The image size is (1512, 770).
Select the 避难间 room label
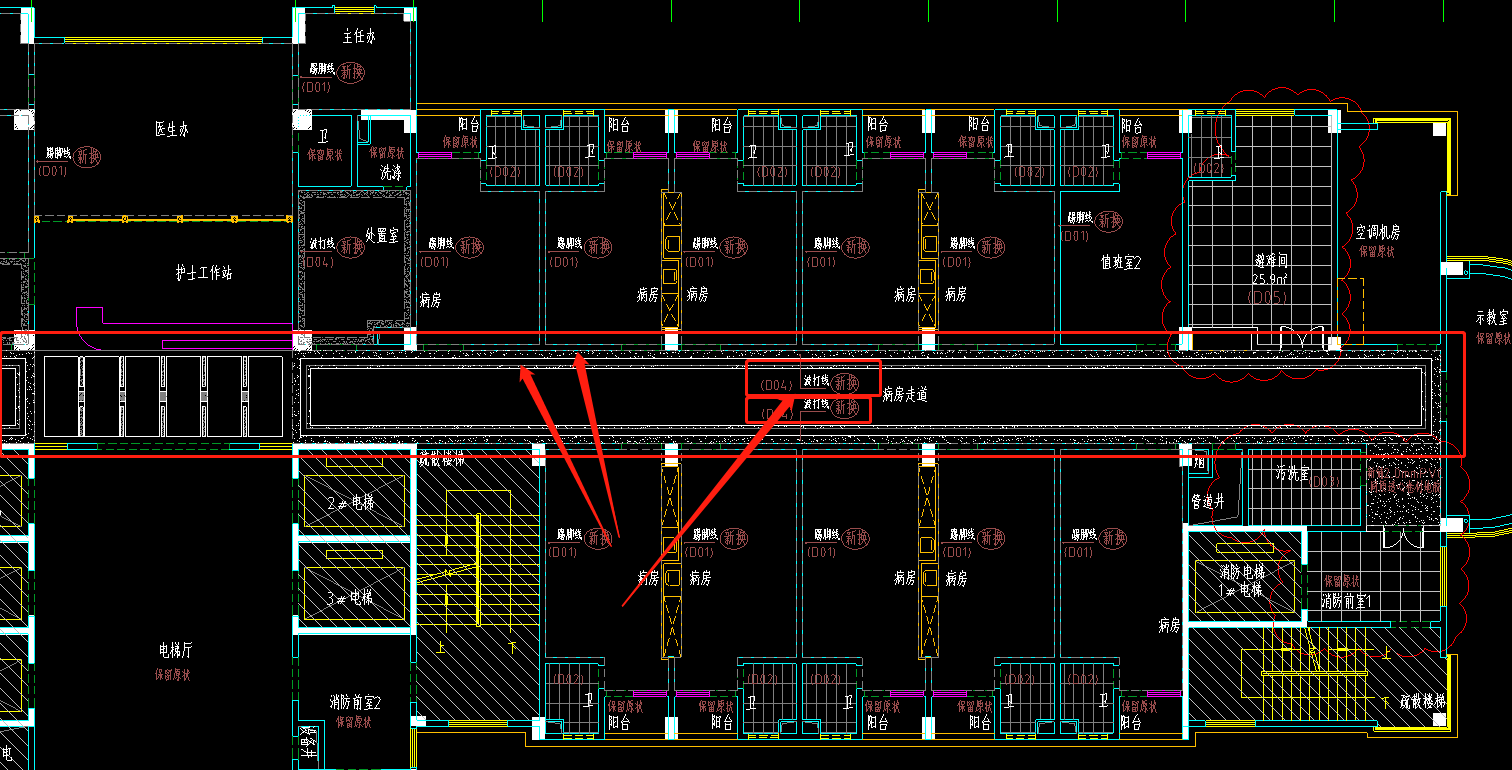(x=1271, y=260)
